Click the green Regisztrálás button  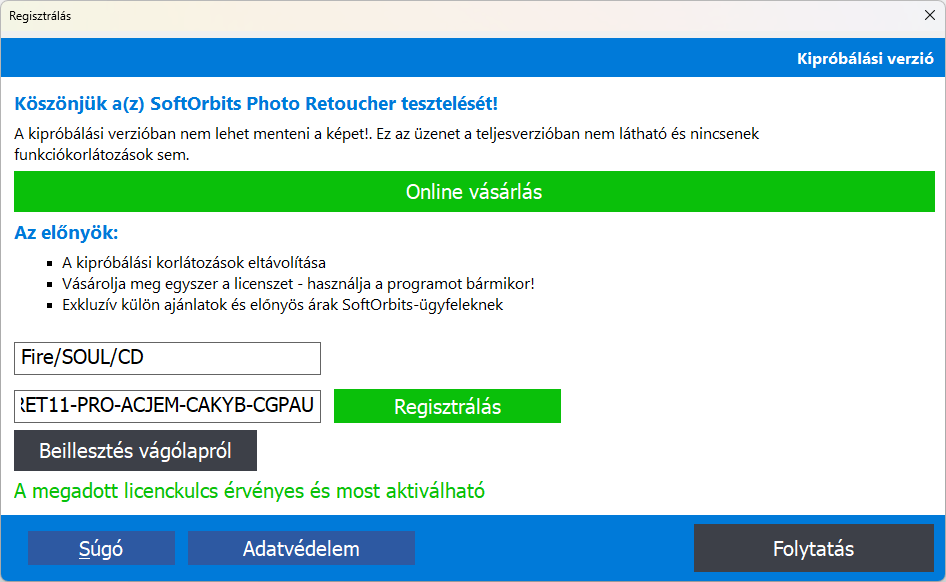[x=447, y=406]
